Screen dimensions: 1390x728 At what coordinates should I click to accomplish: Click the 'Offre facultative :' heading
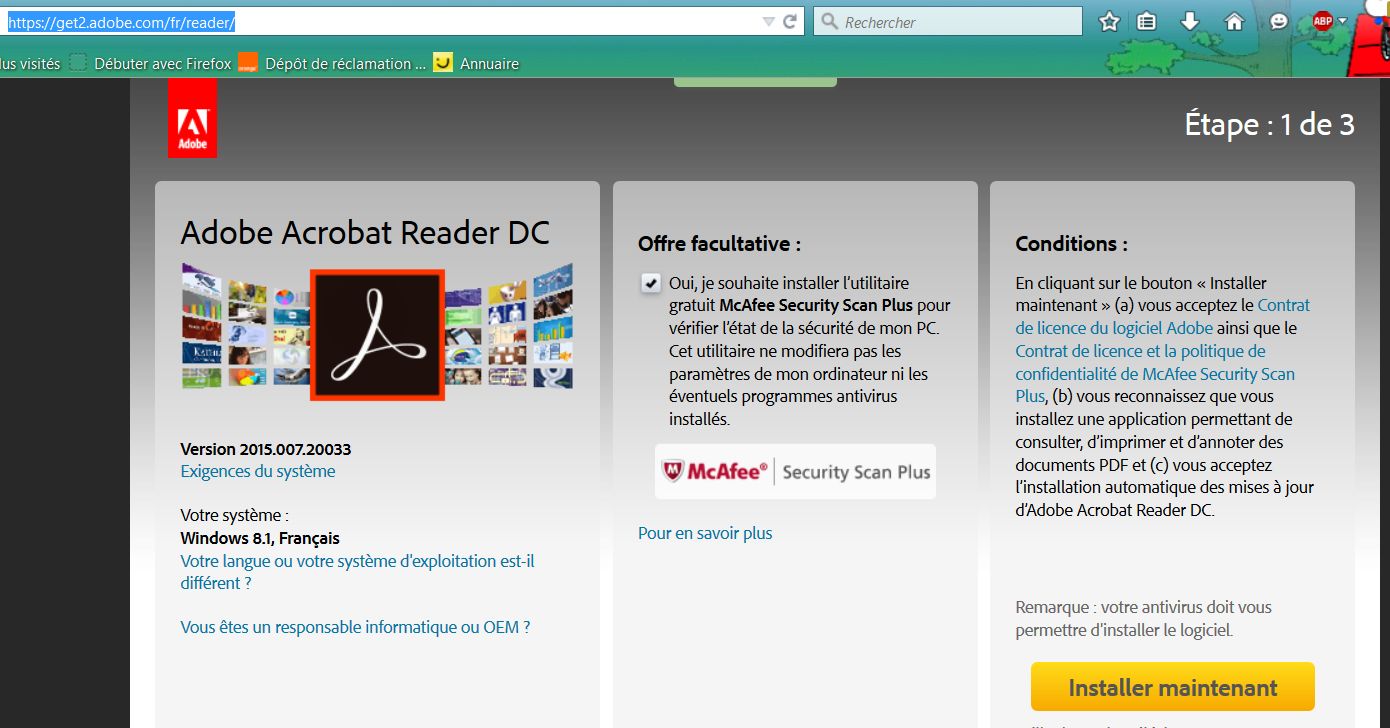[719, 243]
